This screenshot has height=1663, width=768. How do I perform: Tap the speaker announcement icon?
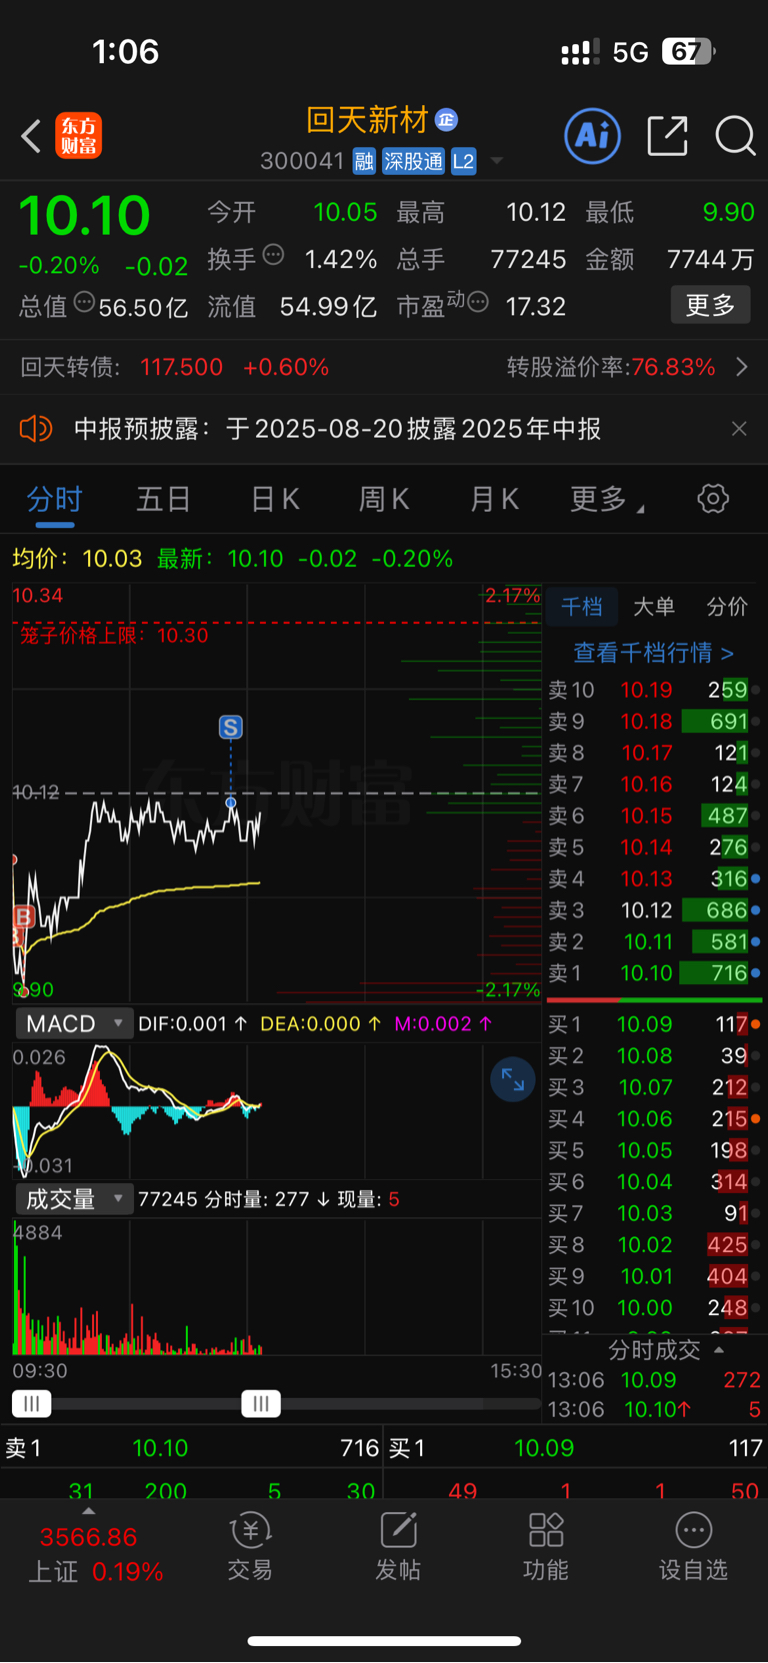click(x=35, y=429)
